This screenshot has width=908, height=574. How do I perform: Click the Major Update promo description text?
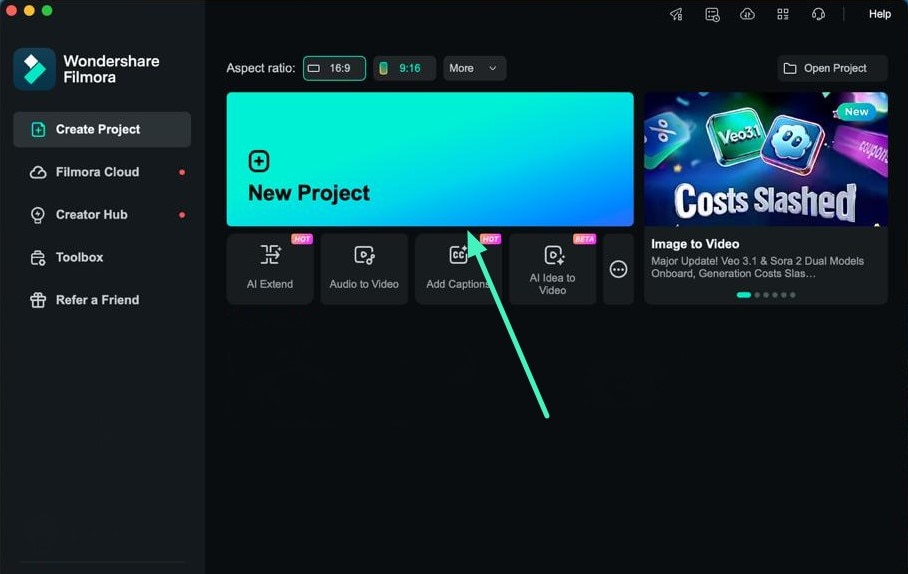[757, 267]
